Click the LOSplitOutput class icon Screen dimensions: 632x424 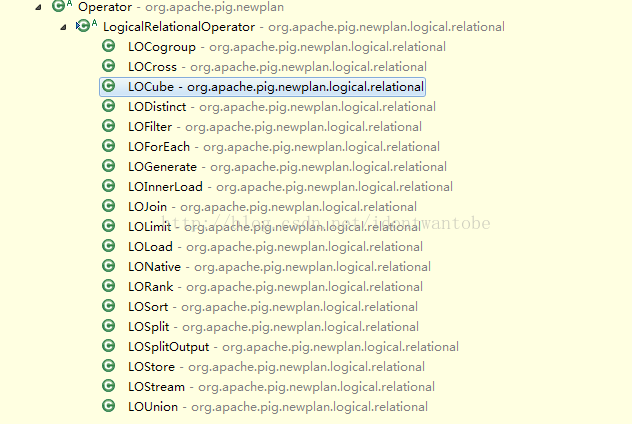point(108,346)
